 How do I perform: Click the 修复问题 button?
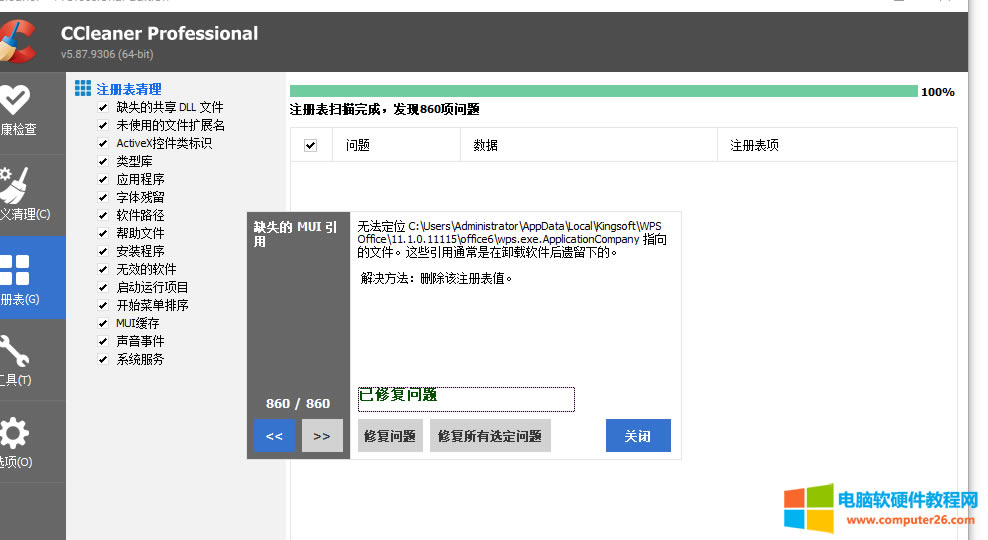[390, 436]
